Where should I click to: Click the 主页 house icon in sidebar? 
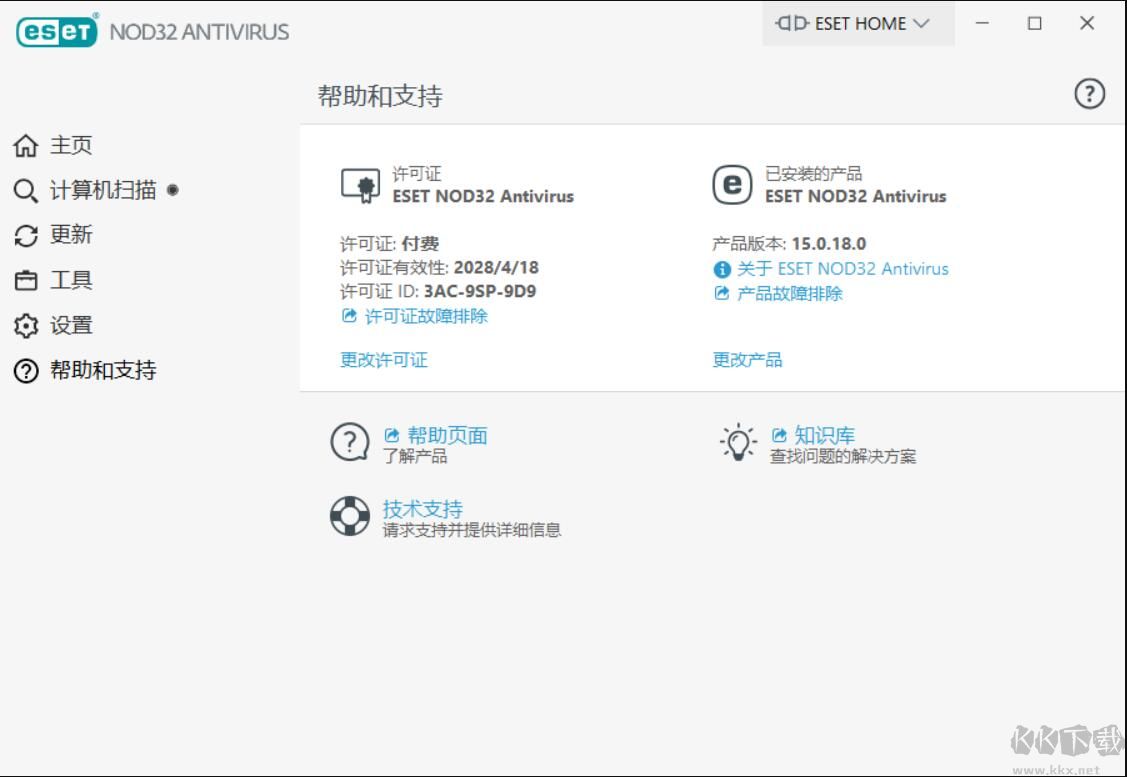[x=25, y=145]
